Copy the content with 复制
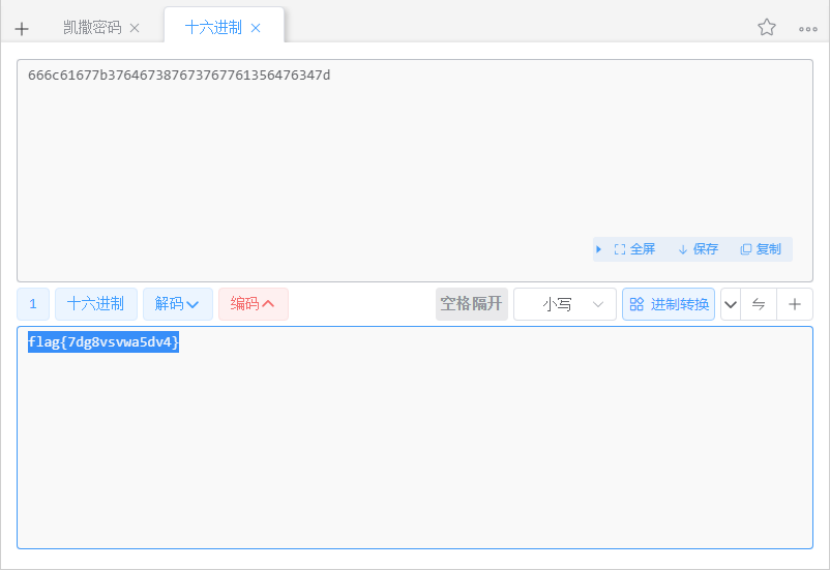Viewport: 831px width, 571px height. [761, 249]
